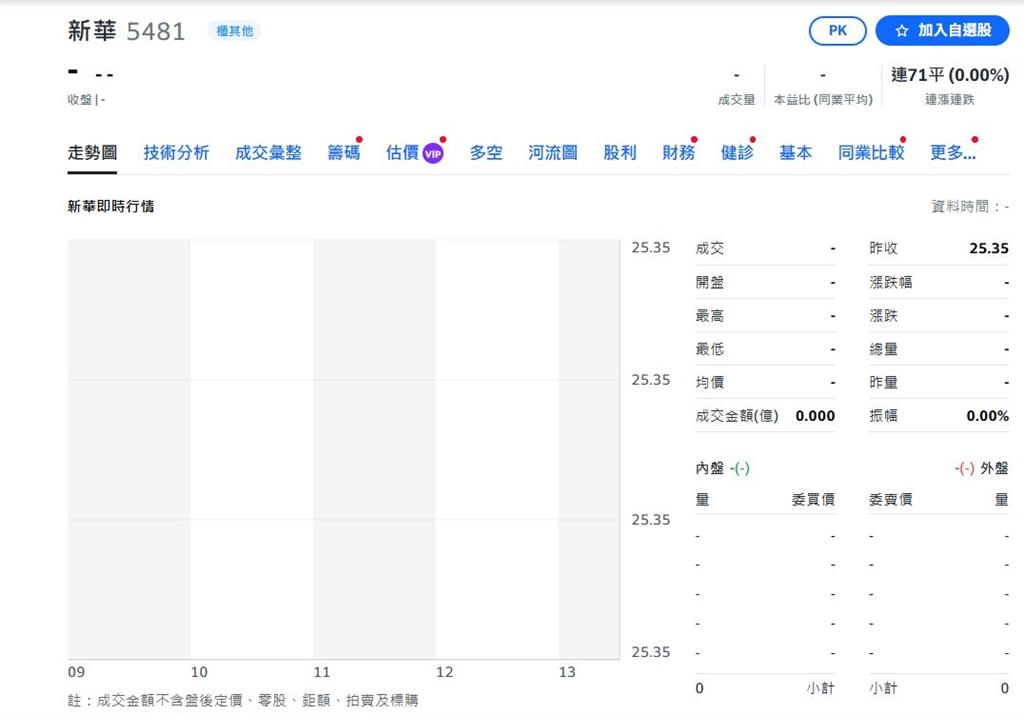The image size is (1024, 715).
Task: Open the 籌碼 tab
Action: coord(343,153)
